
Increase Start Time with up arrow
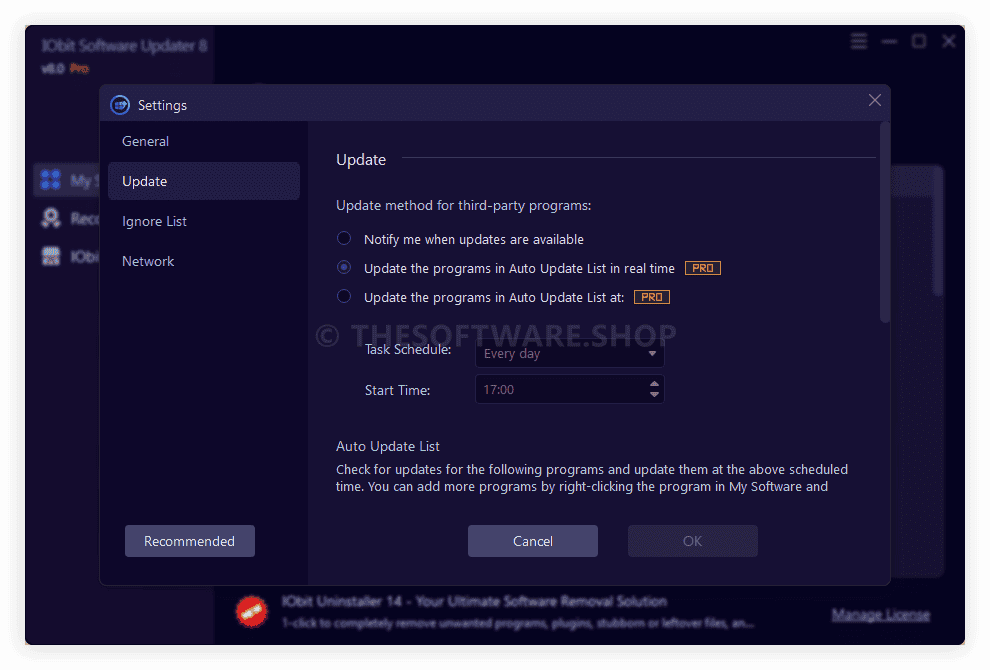(x=654, y=383)
